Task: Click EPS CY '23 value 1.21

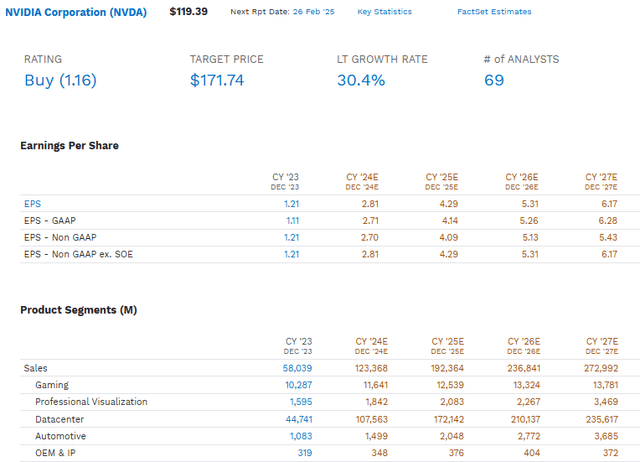Action: click(x=291, y=204)
